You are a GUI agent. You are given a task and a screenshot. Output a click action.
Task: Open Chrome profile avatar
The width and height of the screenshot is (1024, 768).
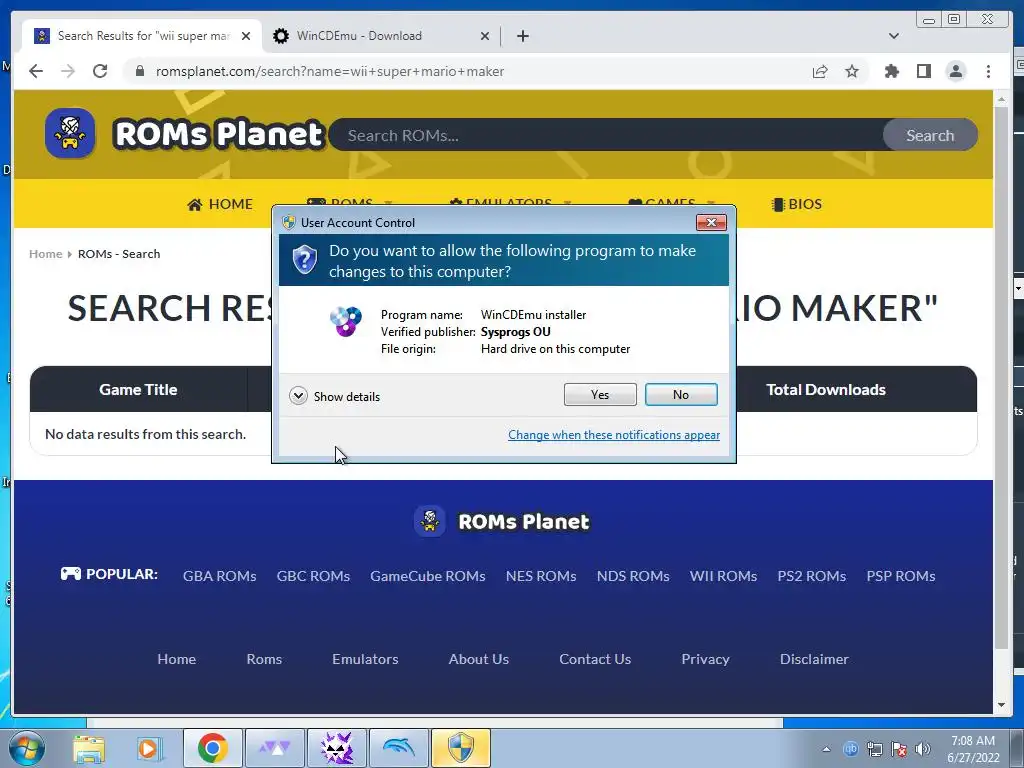[x=955, y=71]
